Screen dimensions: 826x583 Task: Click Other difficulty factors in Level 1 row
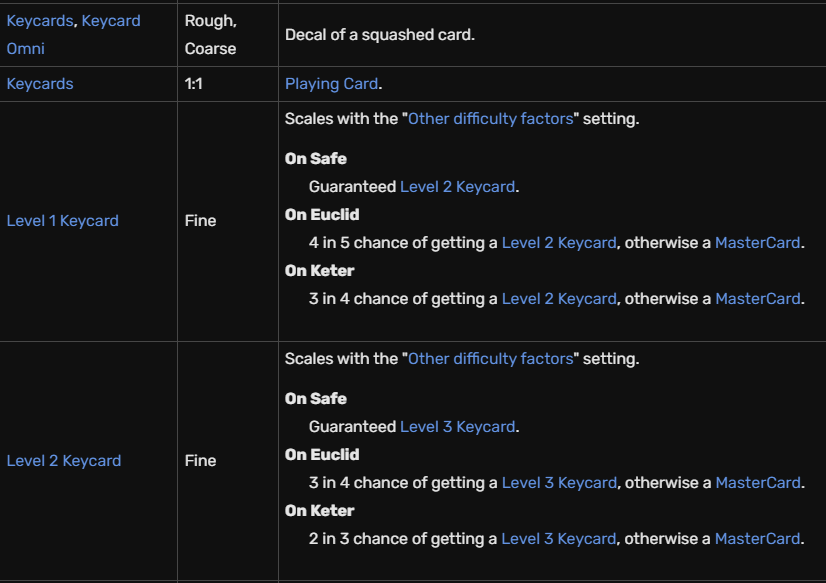pyautogui.click(x=490, y=118)
